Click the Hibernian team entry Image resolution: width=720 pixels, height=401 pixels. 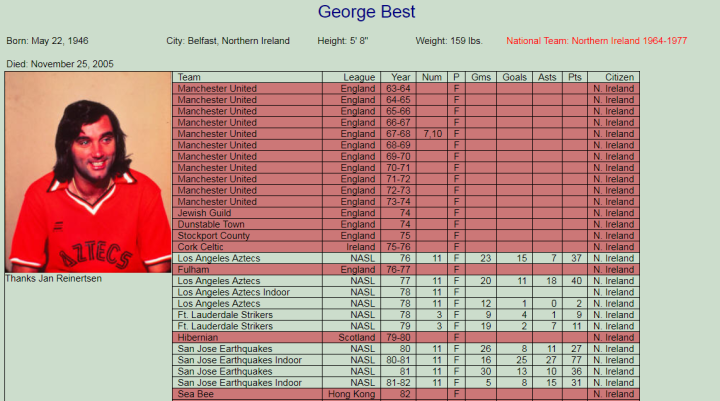tap(199, 337)
